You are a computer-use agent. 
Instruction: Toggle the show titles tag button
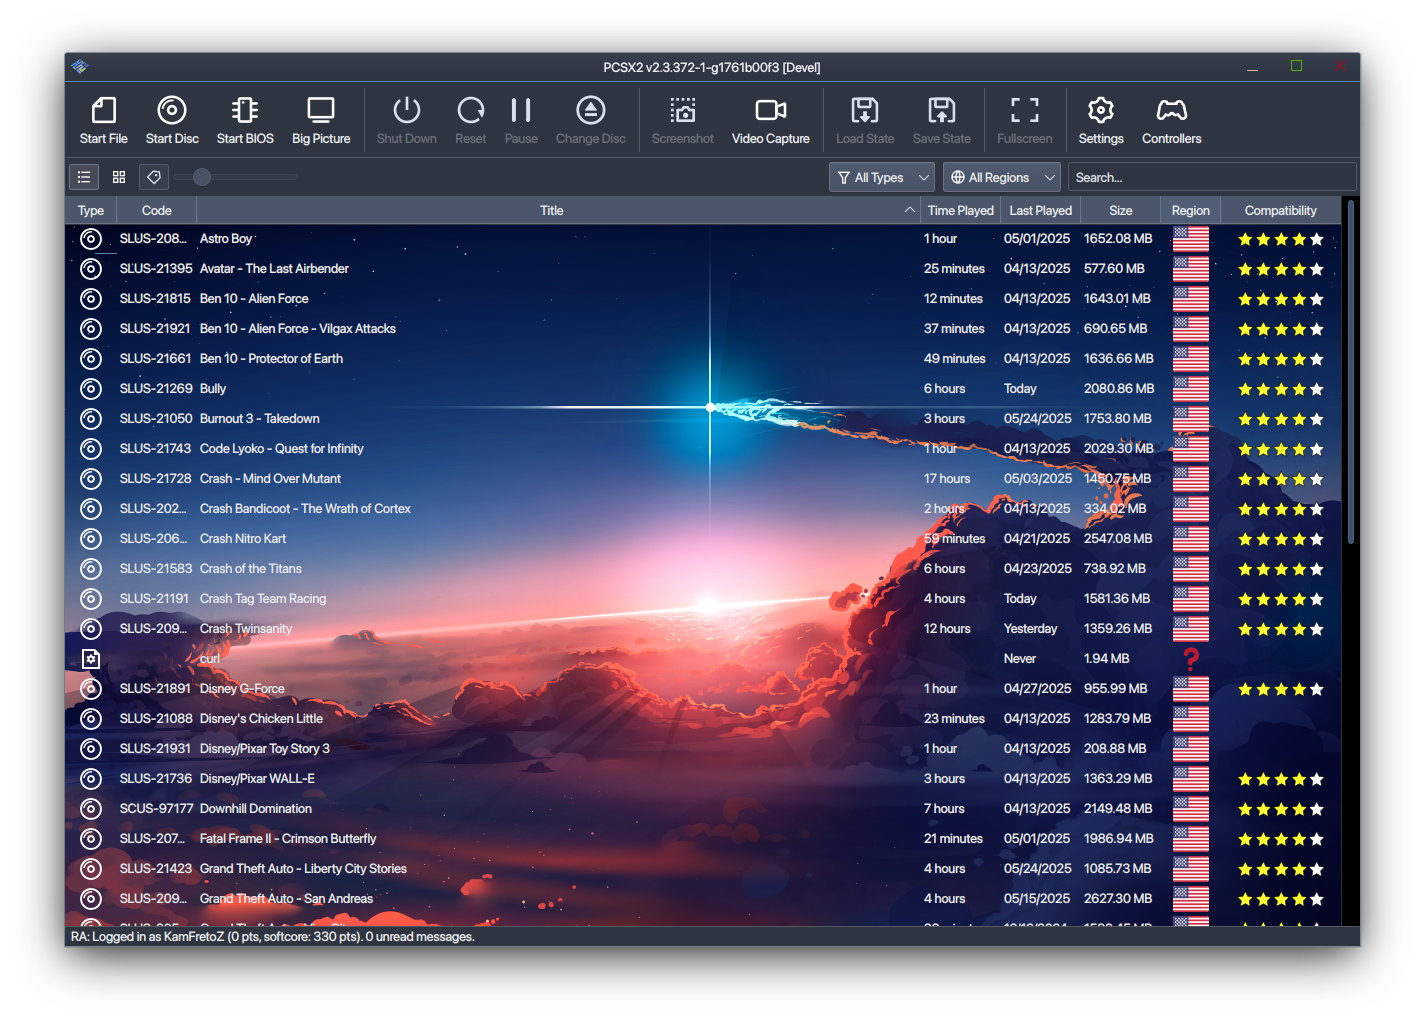(154, 177)
